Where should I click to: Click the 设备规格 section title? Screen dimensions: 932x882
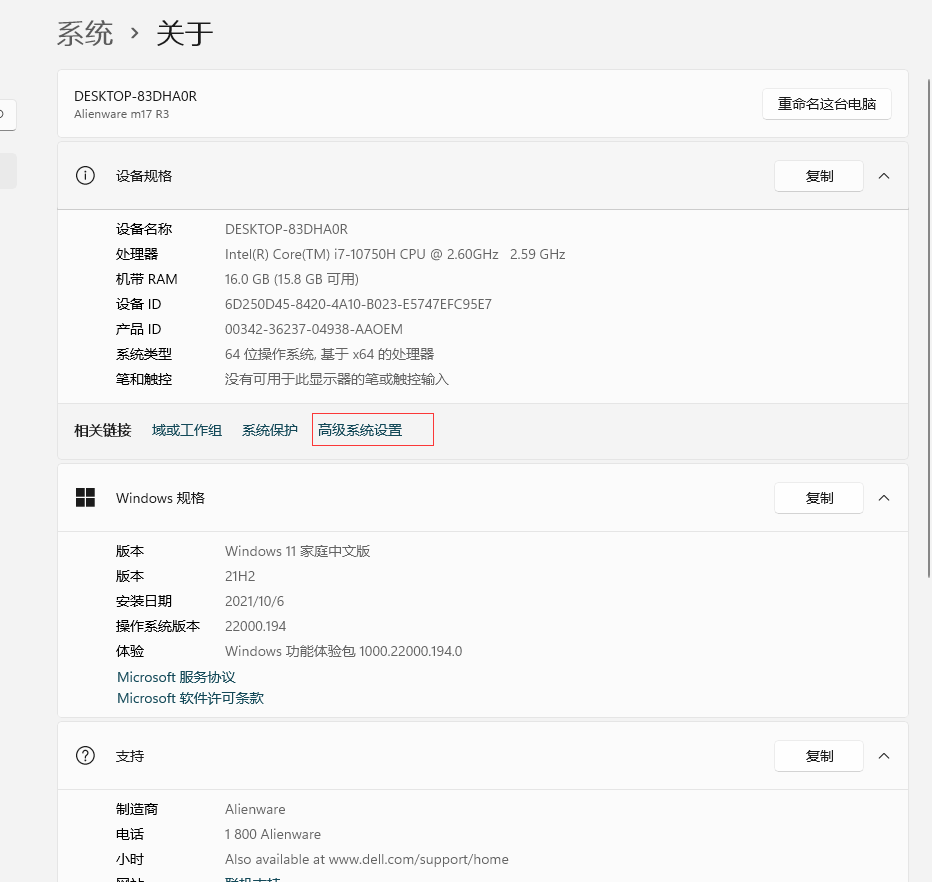tap(144, 176)
